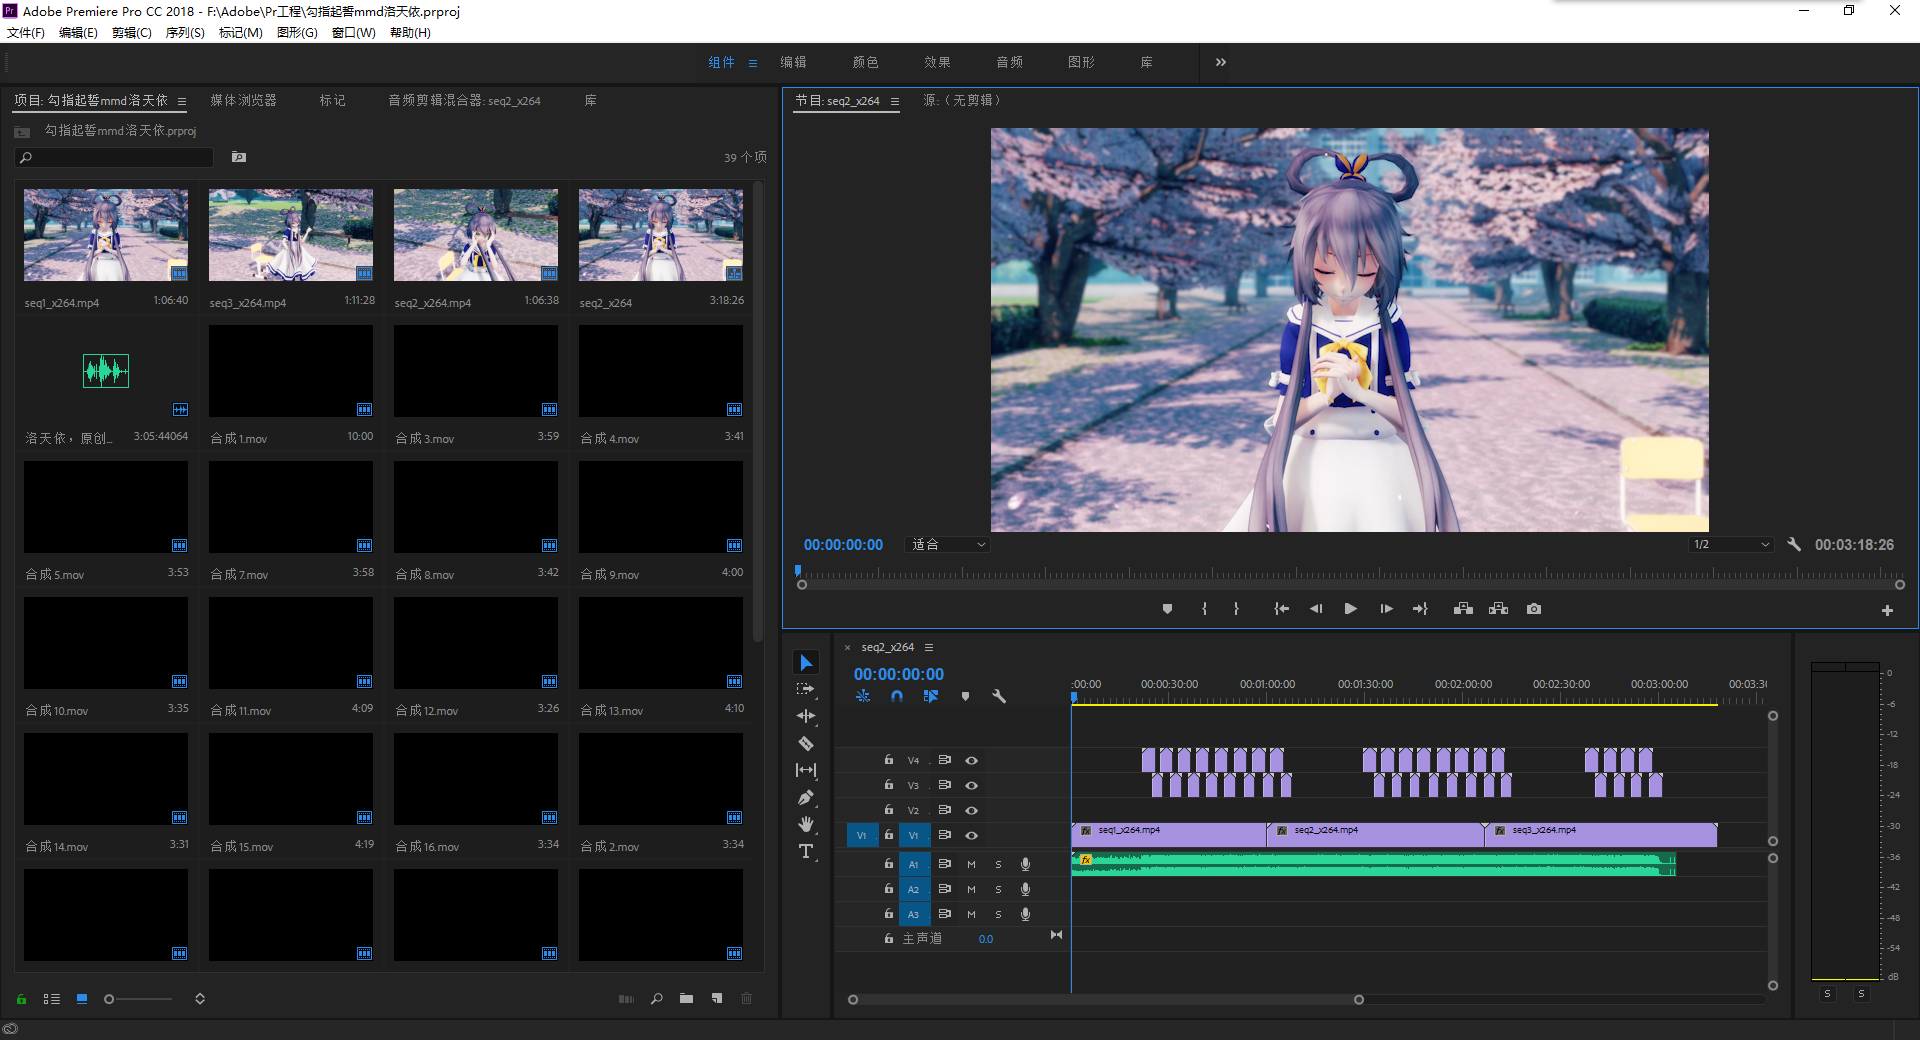Select the Ripple Edit tool
This screenshot has width=1920, height=1040.
point(806,716)
